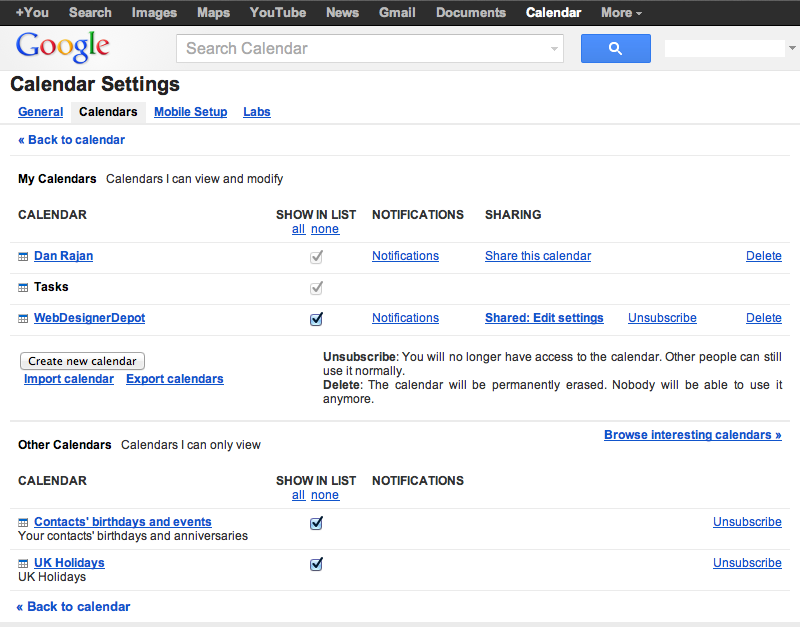Uncheck Show in list for WebDesignerDepot
The image size is (800, 628).
coord(316,319)
